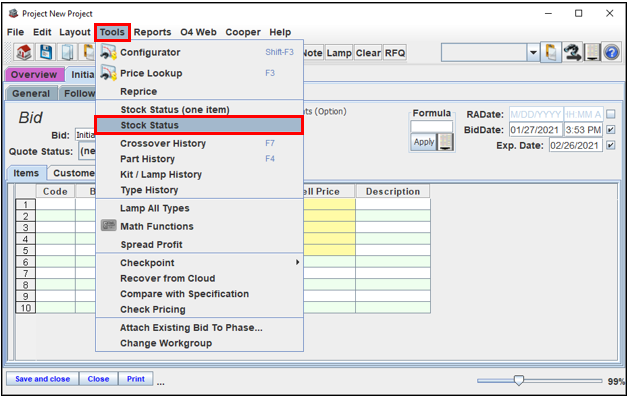Click the Clear toolbar button
Image resolution: width=629 pixels, height=399 pixels.
[x=368, y=53]
